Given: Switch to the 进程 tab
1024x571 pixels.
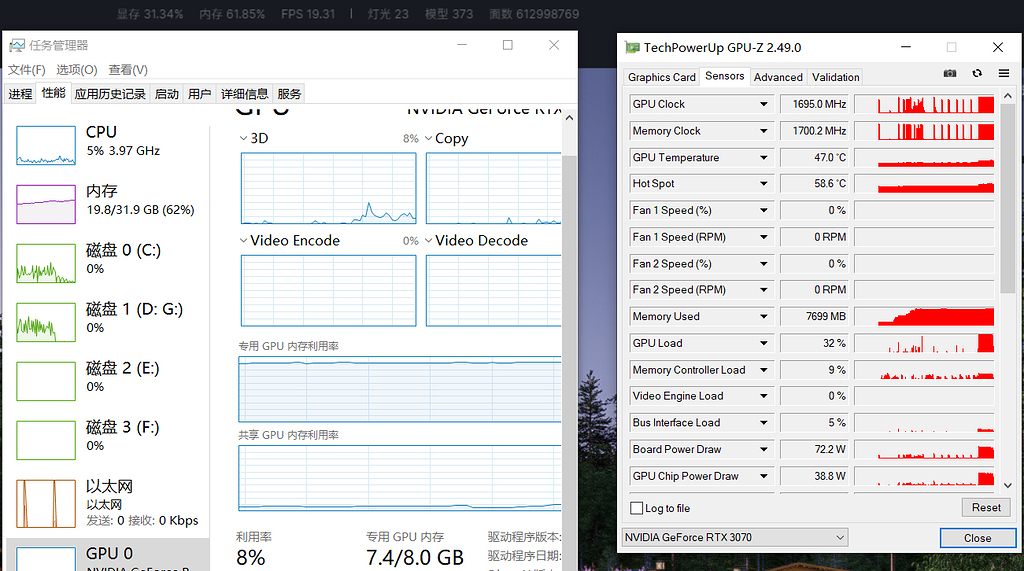Looking at the screenshot, I should click(20, 94).
